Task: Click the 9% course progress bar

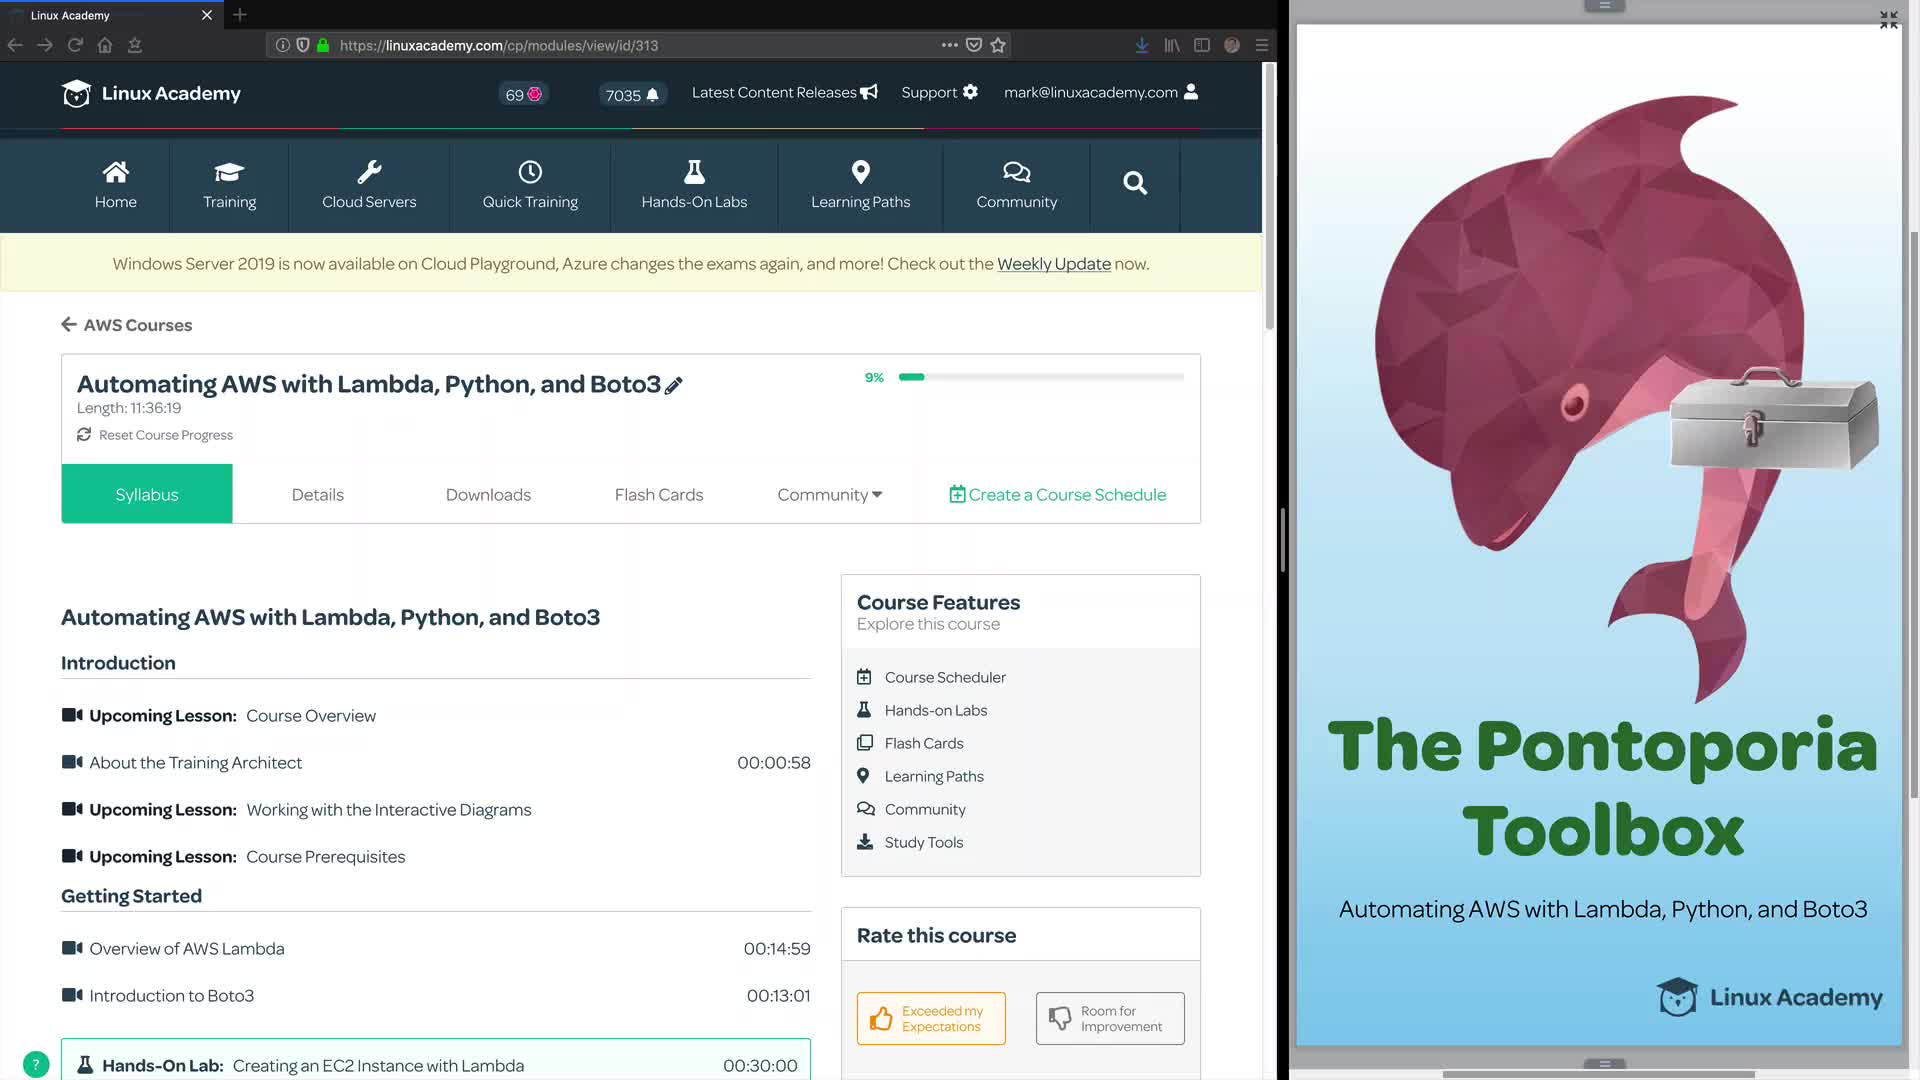Action: (x=1040, y=377)
